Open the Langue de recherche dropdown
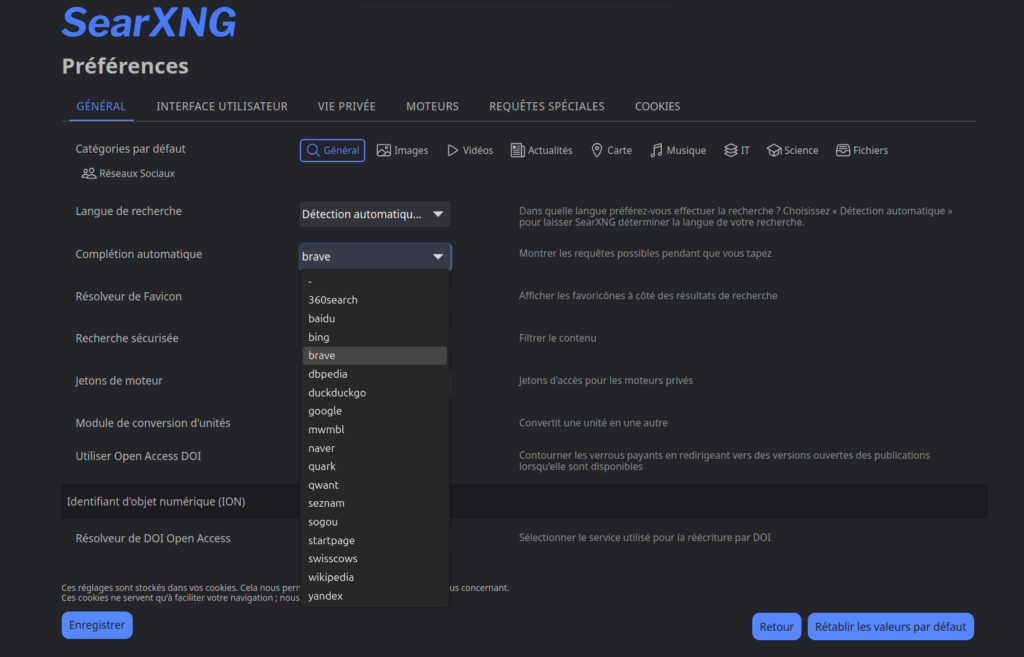Image resolution: width=1024 pixels, height=657 pixels. pos(375,214)
